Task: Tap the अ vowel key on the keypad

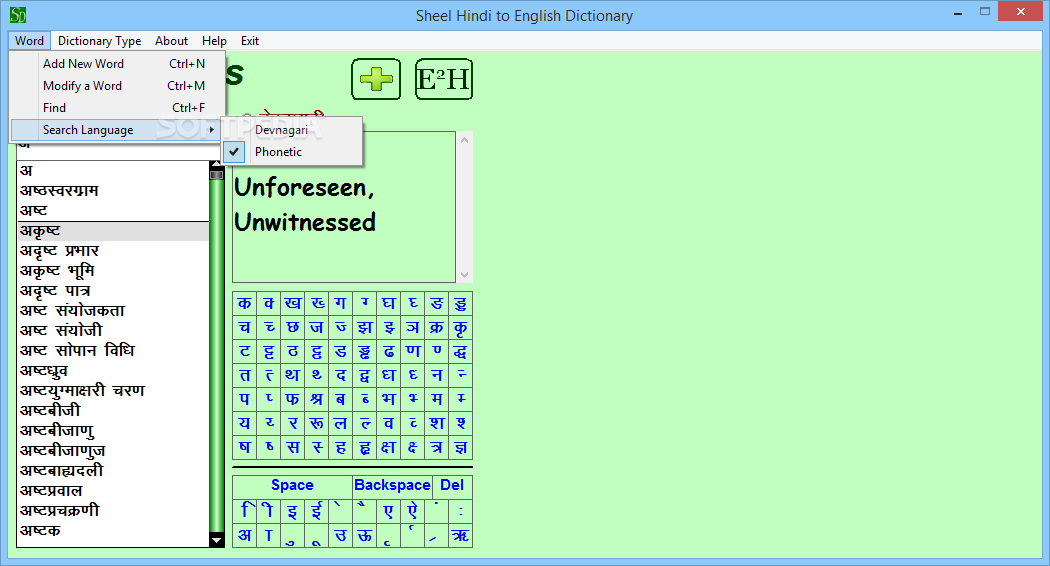Action: [244, 536]
